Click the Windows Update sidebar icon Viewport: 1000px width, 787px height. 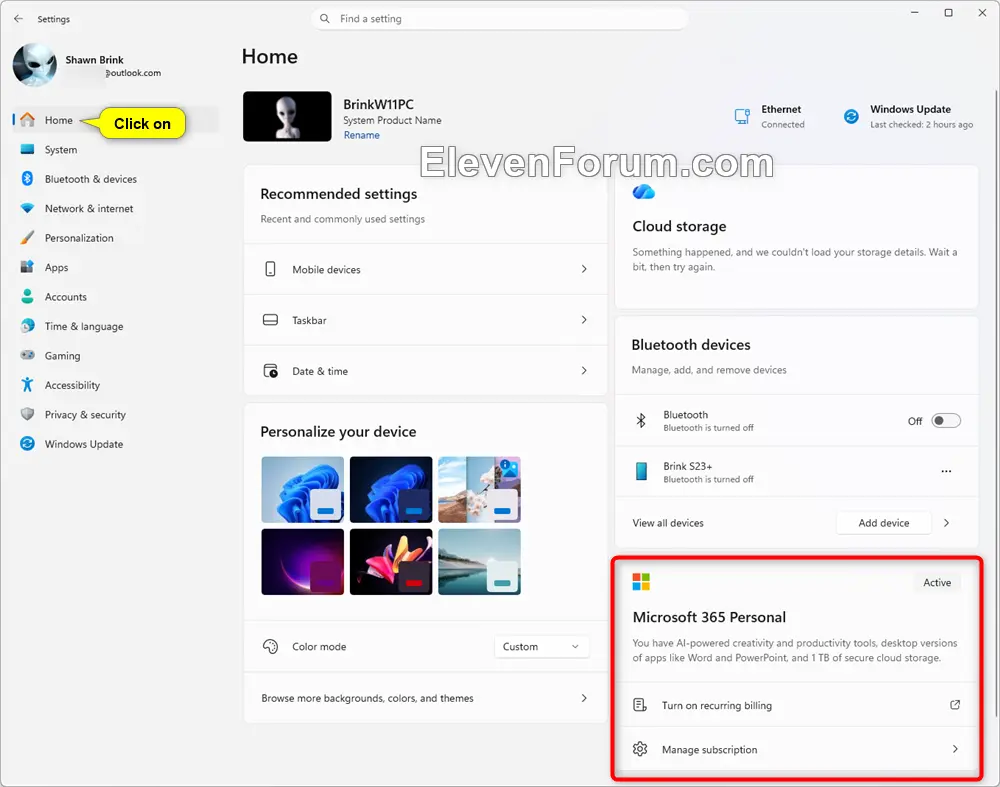27,444
